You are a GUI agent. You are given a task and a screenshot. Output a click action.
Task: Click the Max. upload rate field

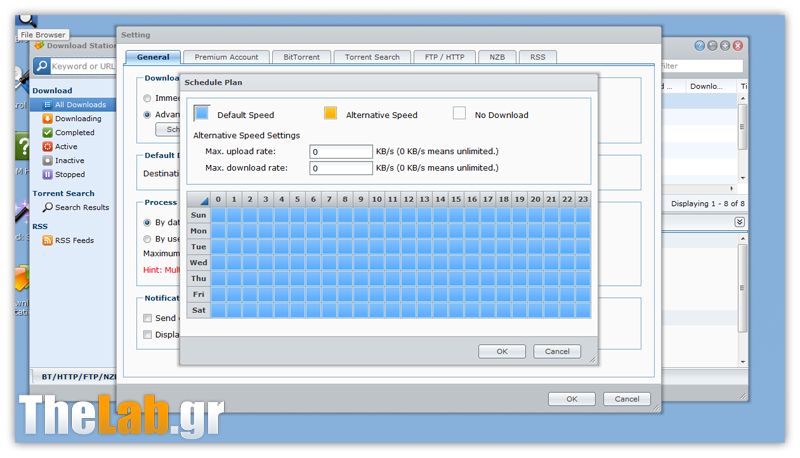[340, 151]
